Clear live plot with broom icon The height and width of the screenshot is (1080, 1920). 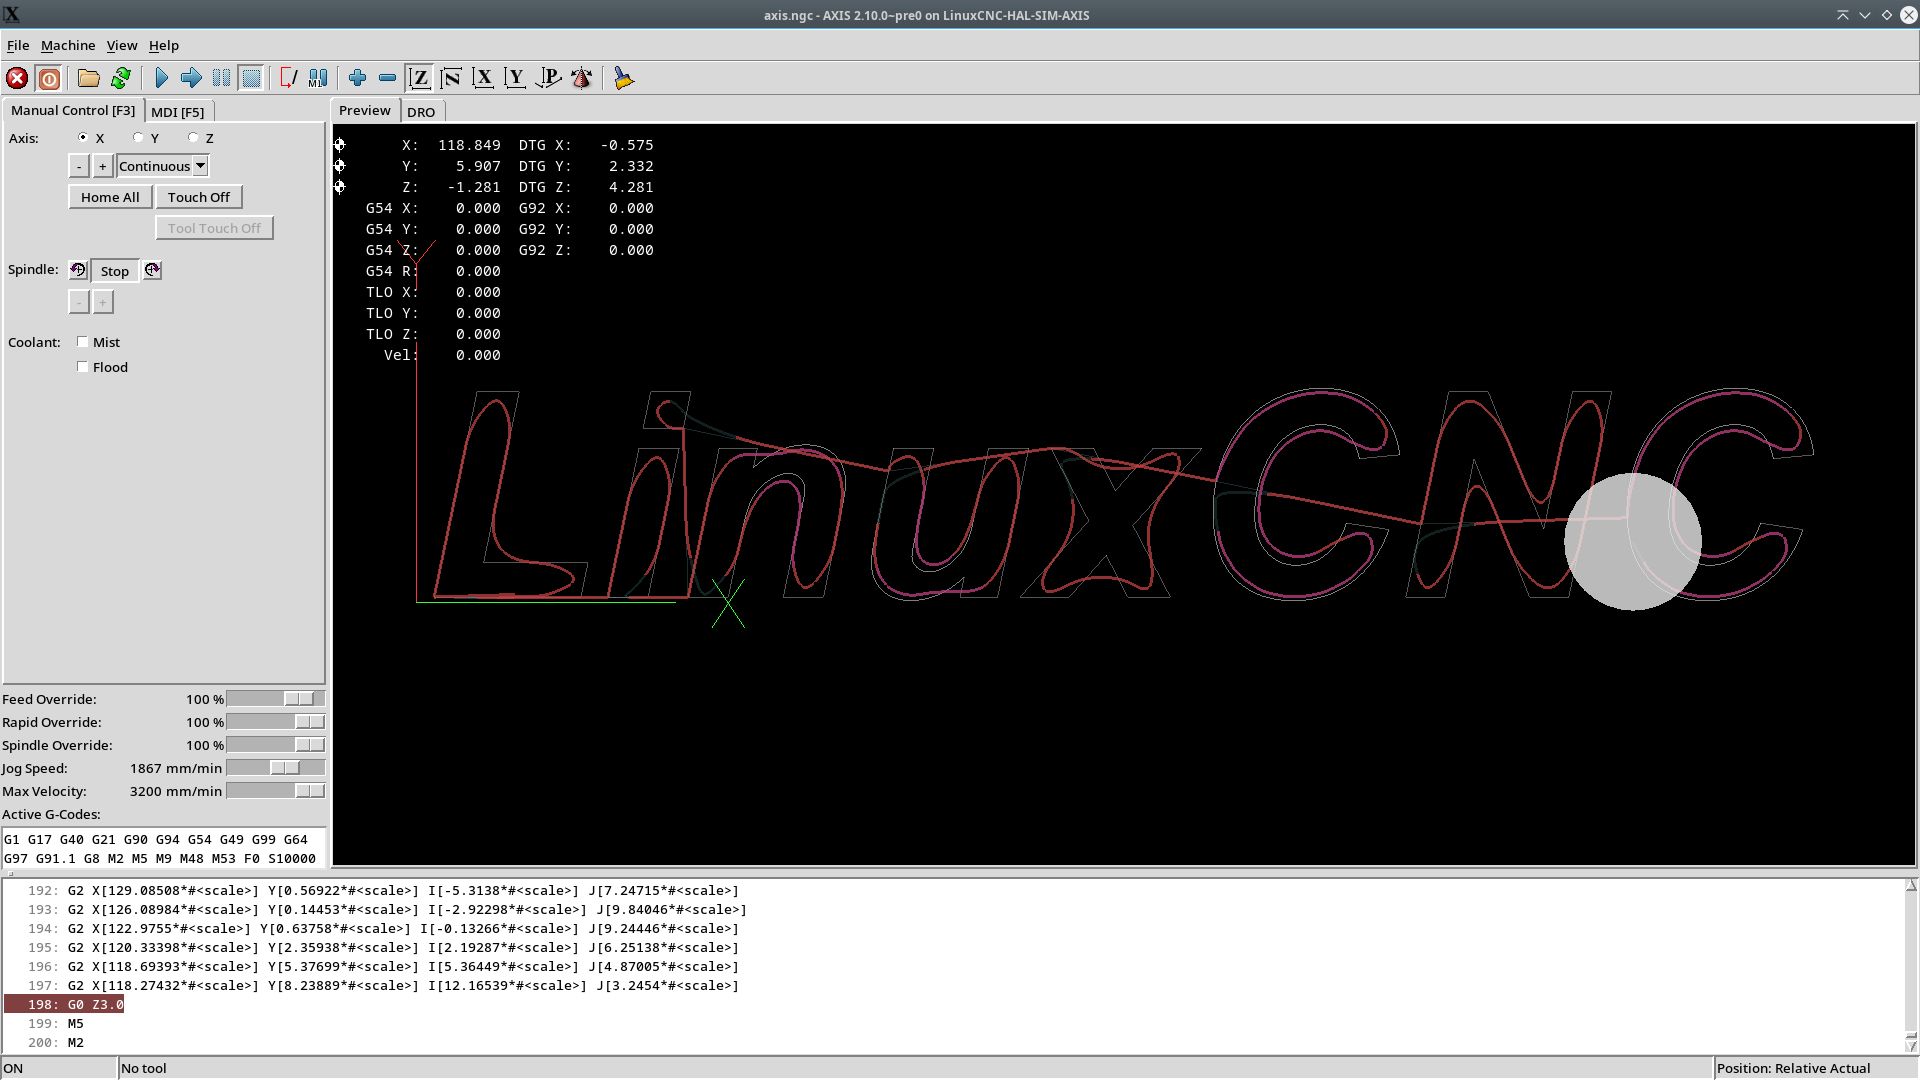coord(623,78)
